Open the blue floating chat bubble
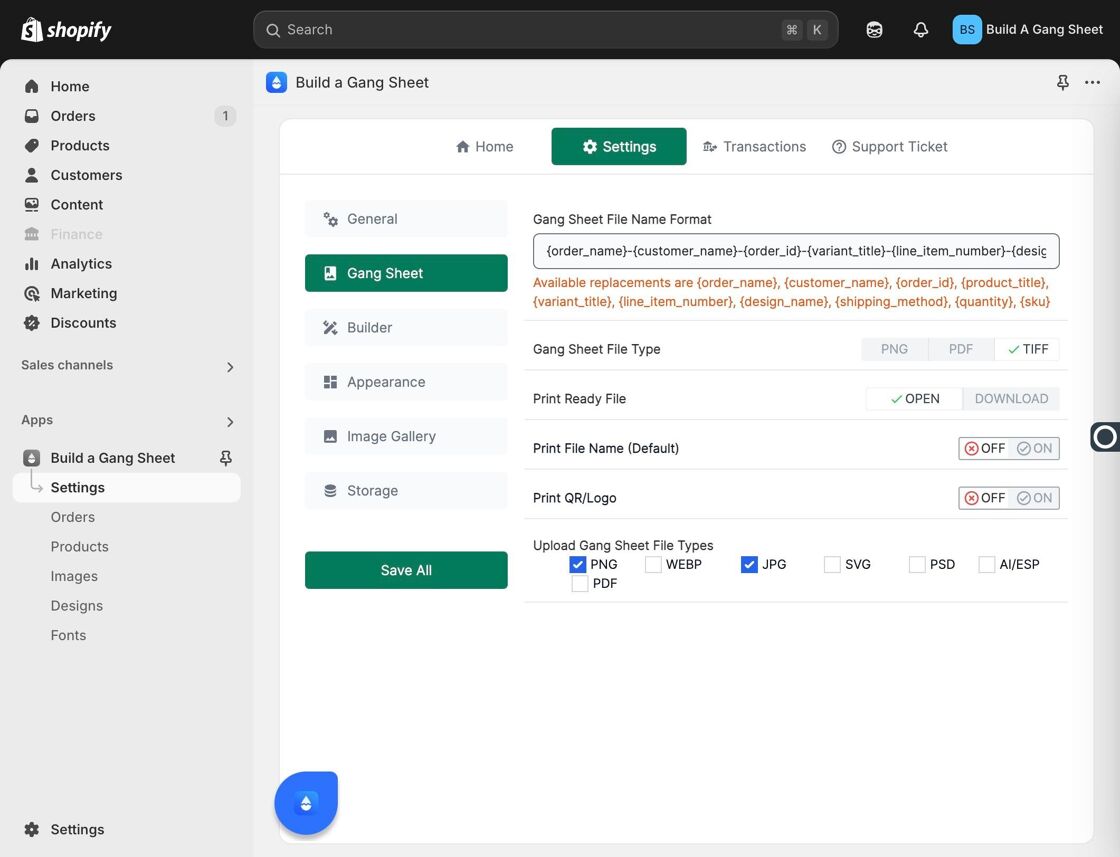The width and height of the screenshot is (1120, 857). (306, 803)
